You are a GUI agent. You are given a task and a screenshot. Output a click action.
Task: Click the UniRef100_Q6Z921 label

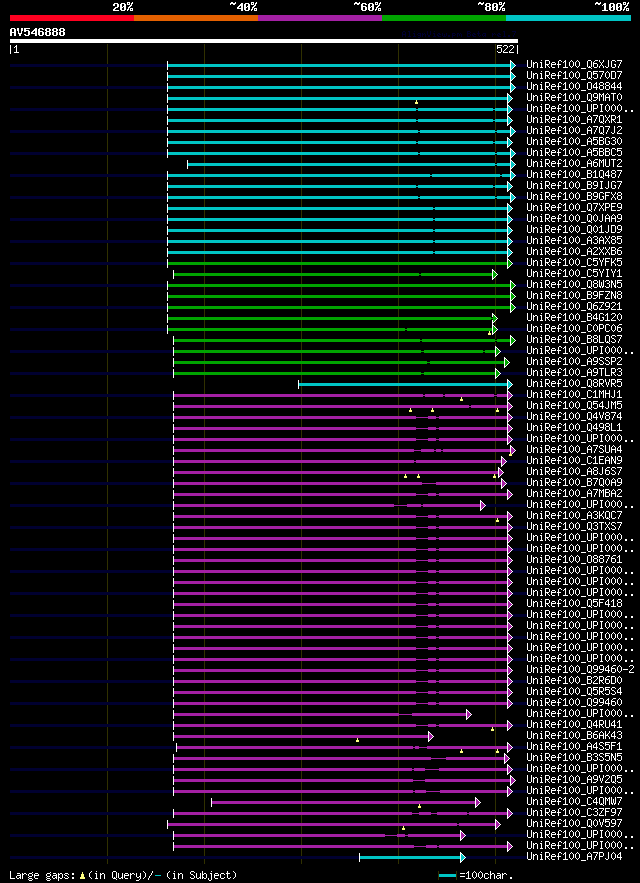coord(574,306)
